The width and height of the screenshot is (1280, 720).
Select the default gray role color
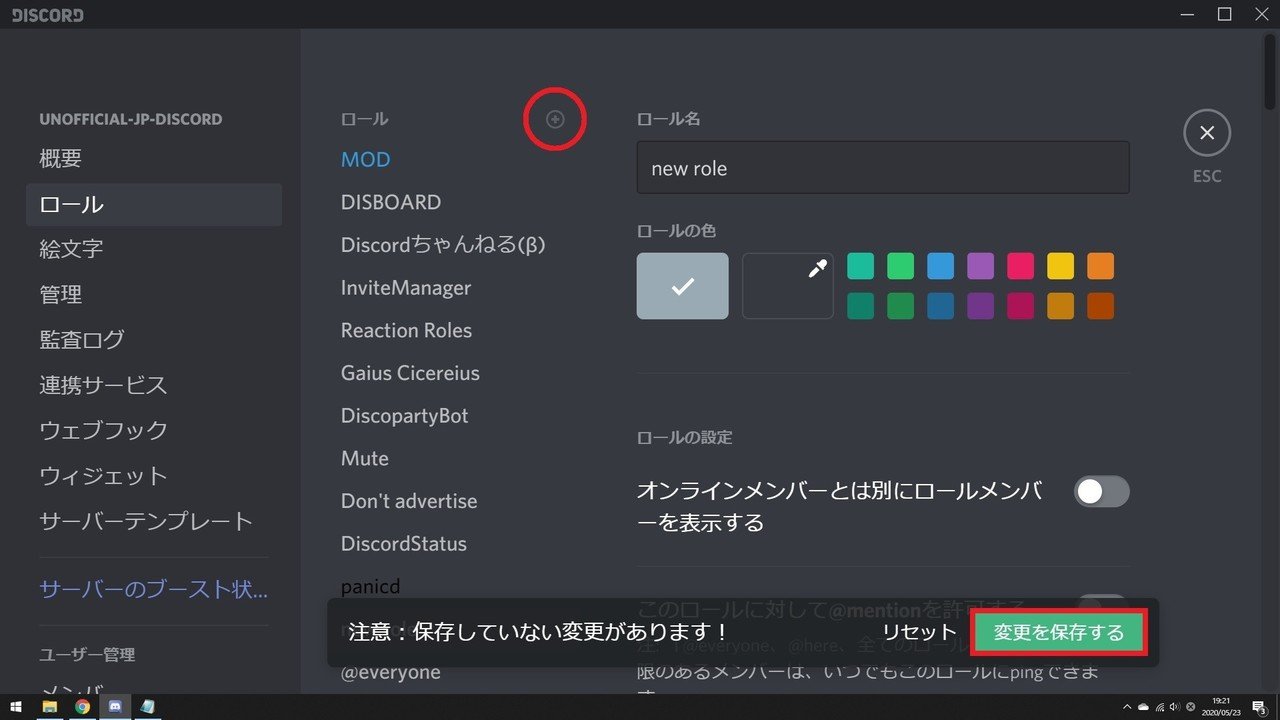tap(683, 286)
